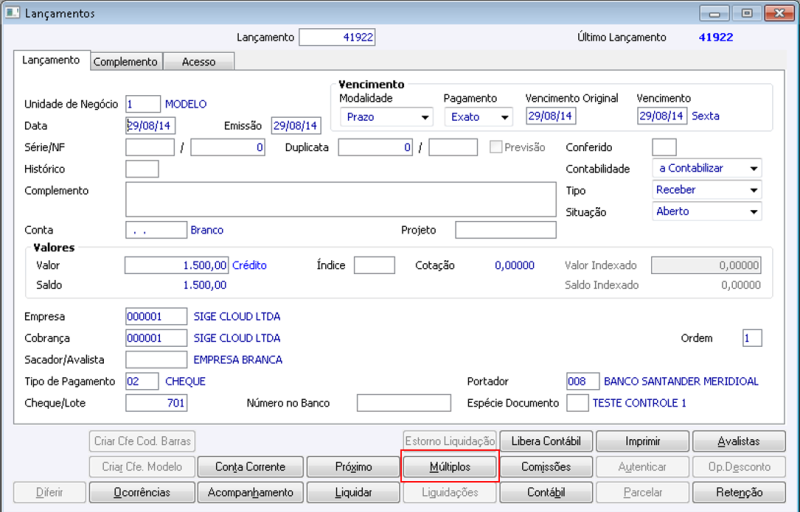Screen dimensions: 800x512
Task: Open the Pagamento dropdown showing Exato
Action: [x=478, y=117]
